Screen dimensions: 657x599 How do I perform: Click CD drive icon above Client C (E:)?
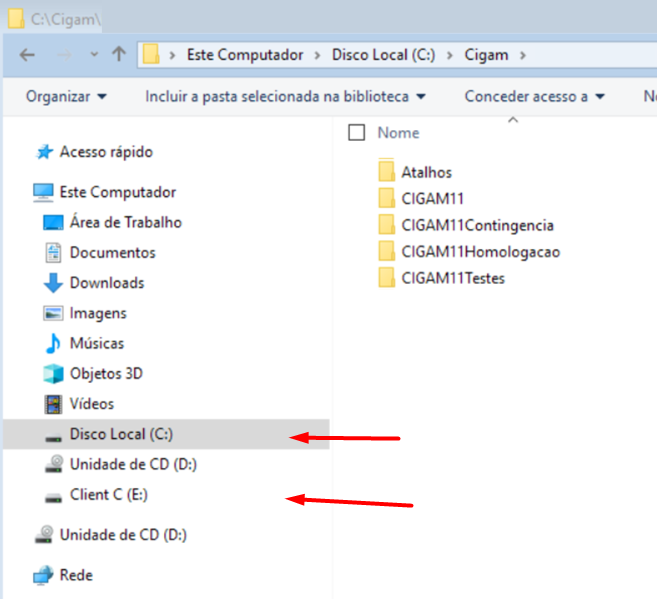[54, 464]
